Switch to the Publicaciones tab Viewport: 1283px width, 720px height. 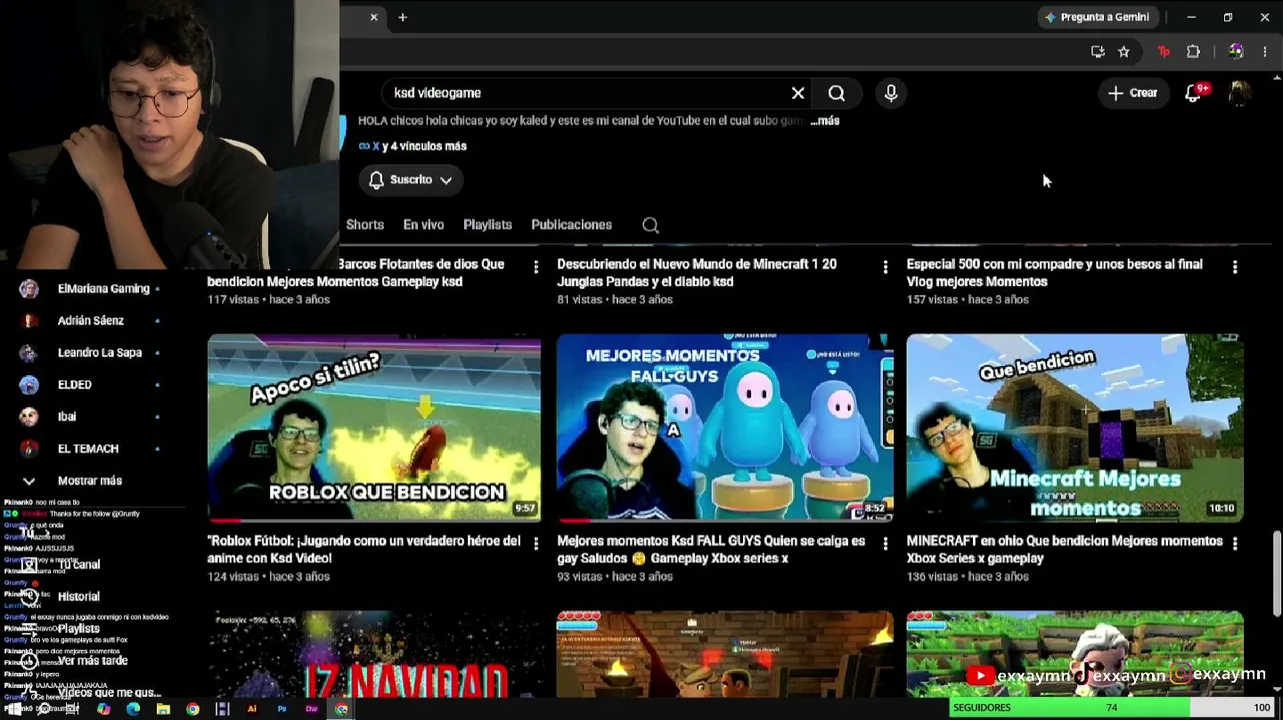point(572,225)
